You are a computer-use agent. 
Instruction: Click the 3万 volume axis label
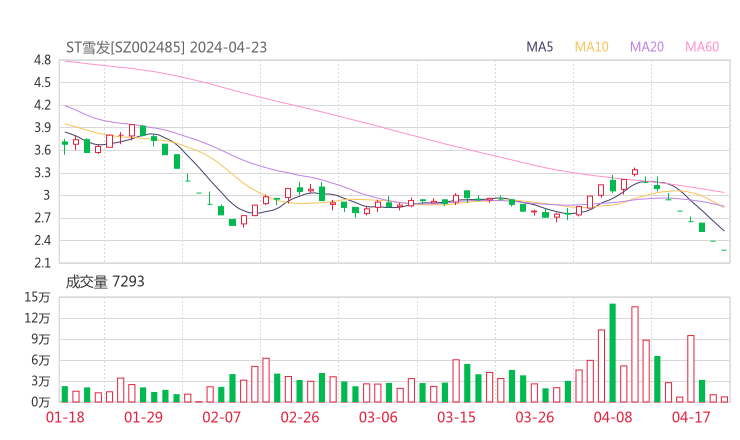coord(41,381)
